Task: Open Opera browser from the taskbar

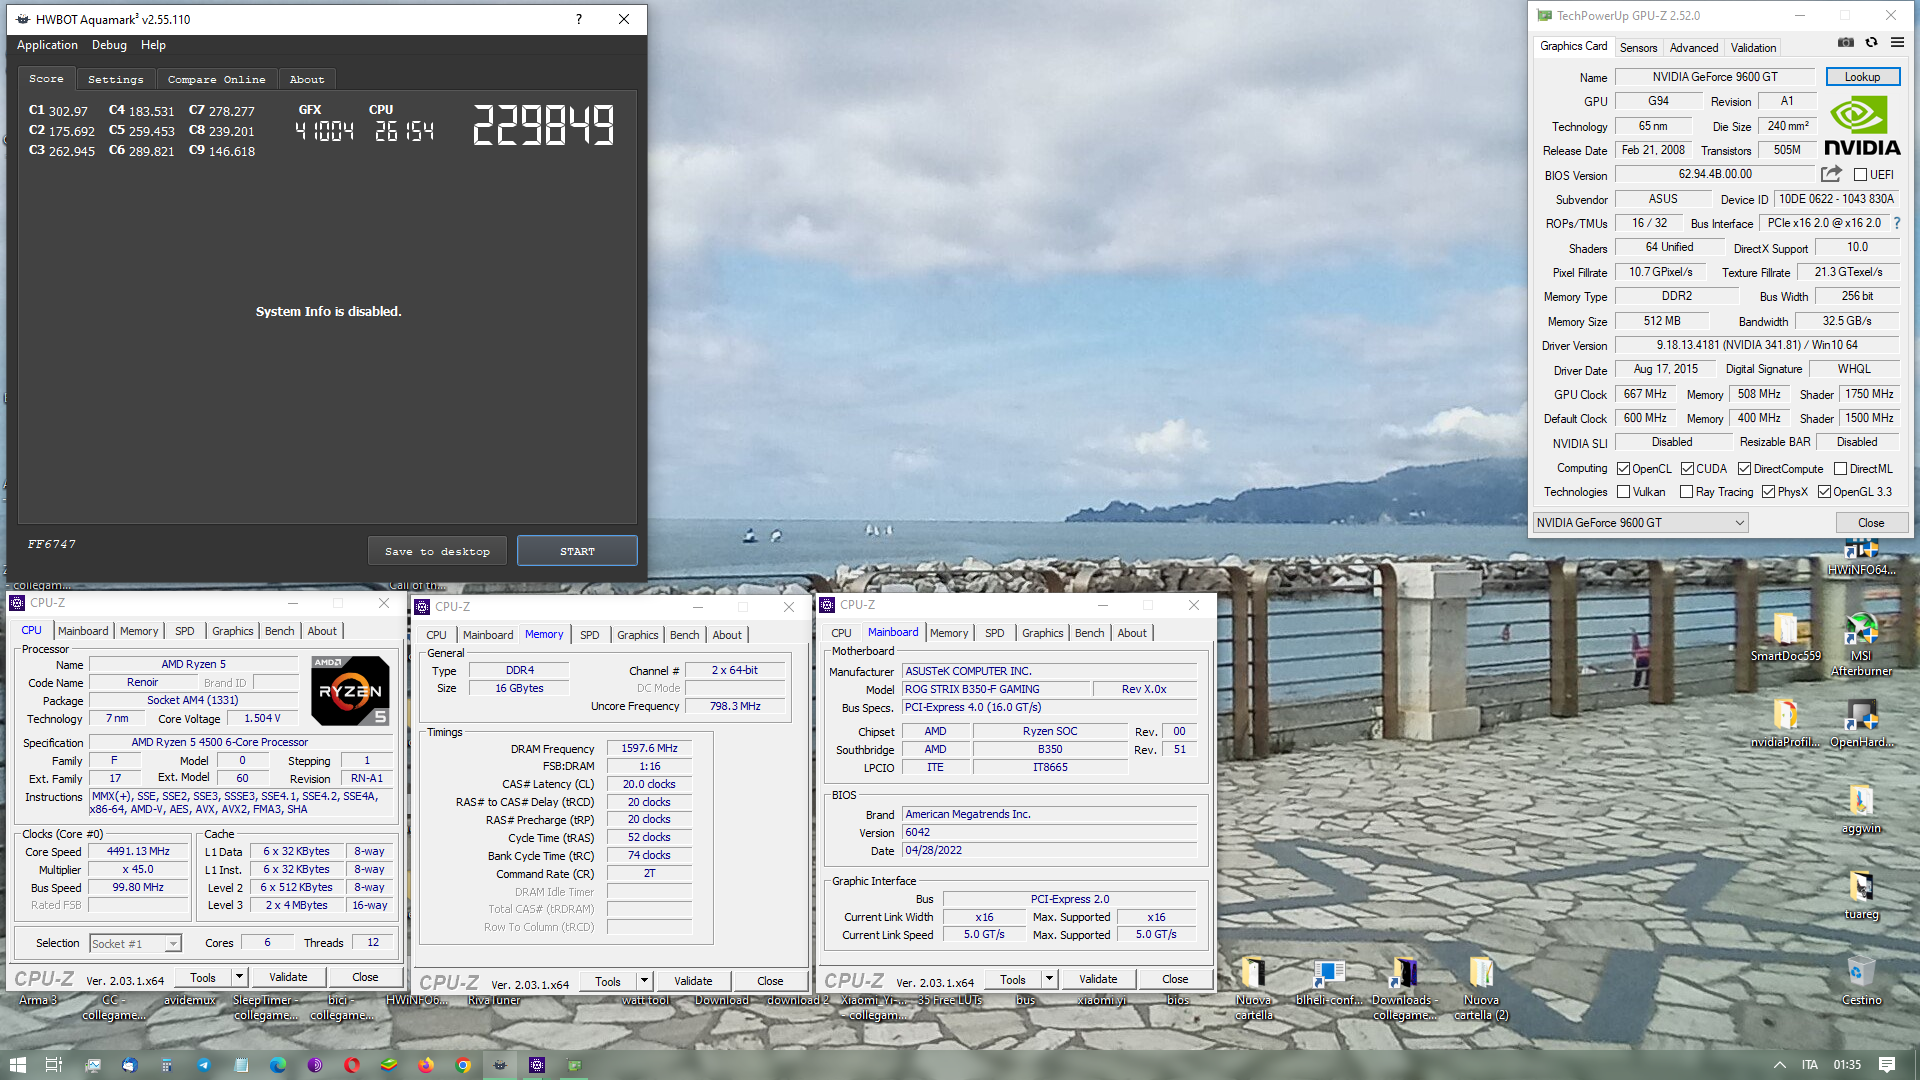Action: 352,1065
